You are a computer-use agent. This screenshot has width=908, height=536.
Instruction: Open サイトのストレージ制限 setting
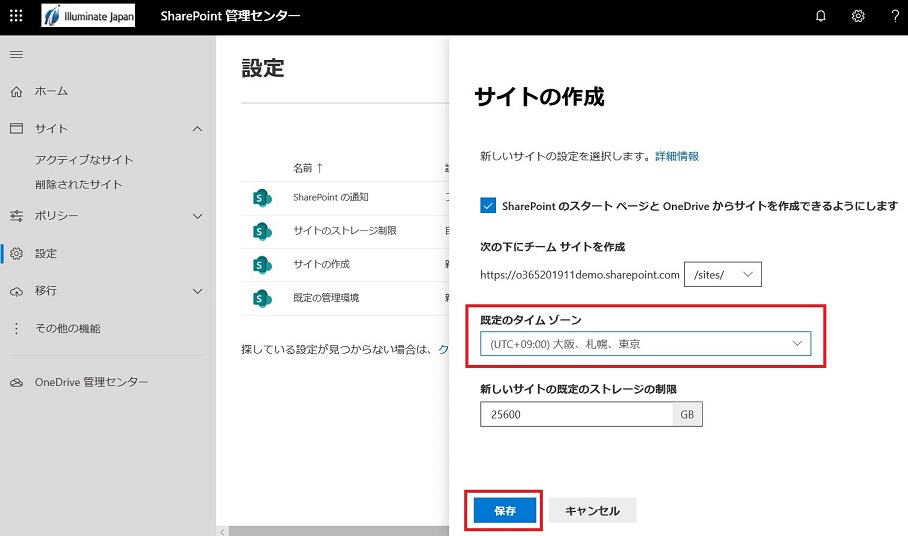point(345,231)
